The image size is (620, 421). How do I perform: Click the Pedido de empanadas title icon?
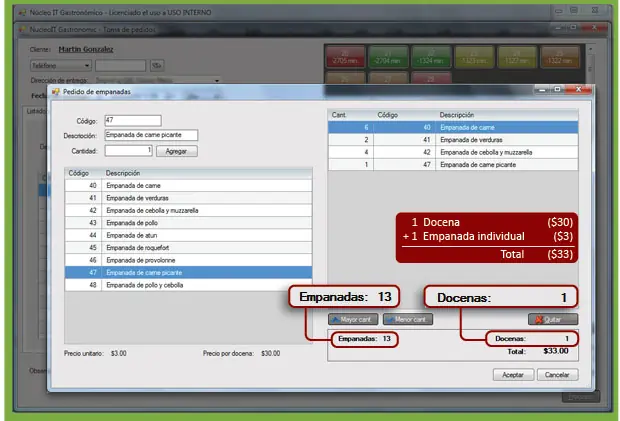pos(55,92)
